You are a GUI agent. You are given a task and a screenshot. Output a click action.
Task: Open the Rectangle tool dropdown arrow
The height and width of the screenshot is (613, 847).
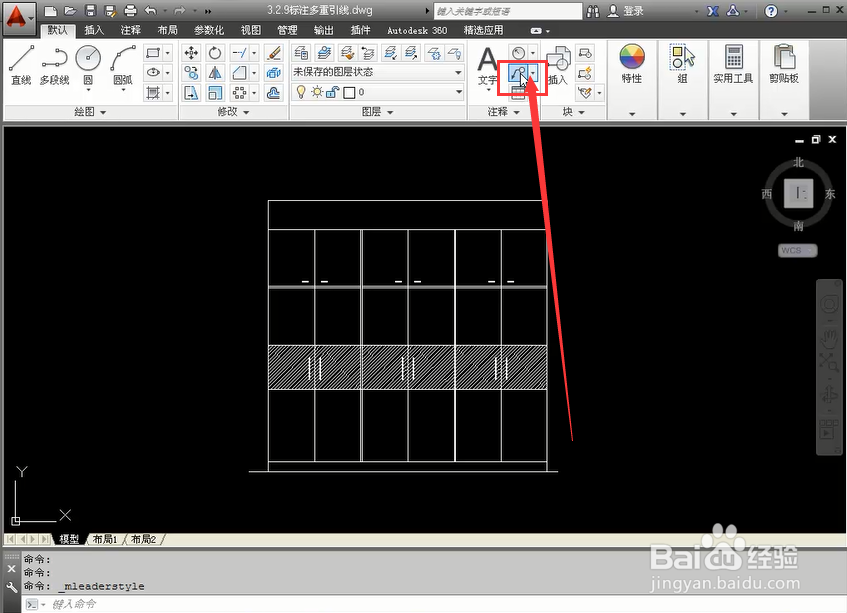coord(167,53)
